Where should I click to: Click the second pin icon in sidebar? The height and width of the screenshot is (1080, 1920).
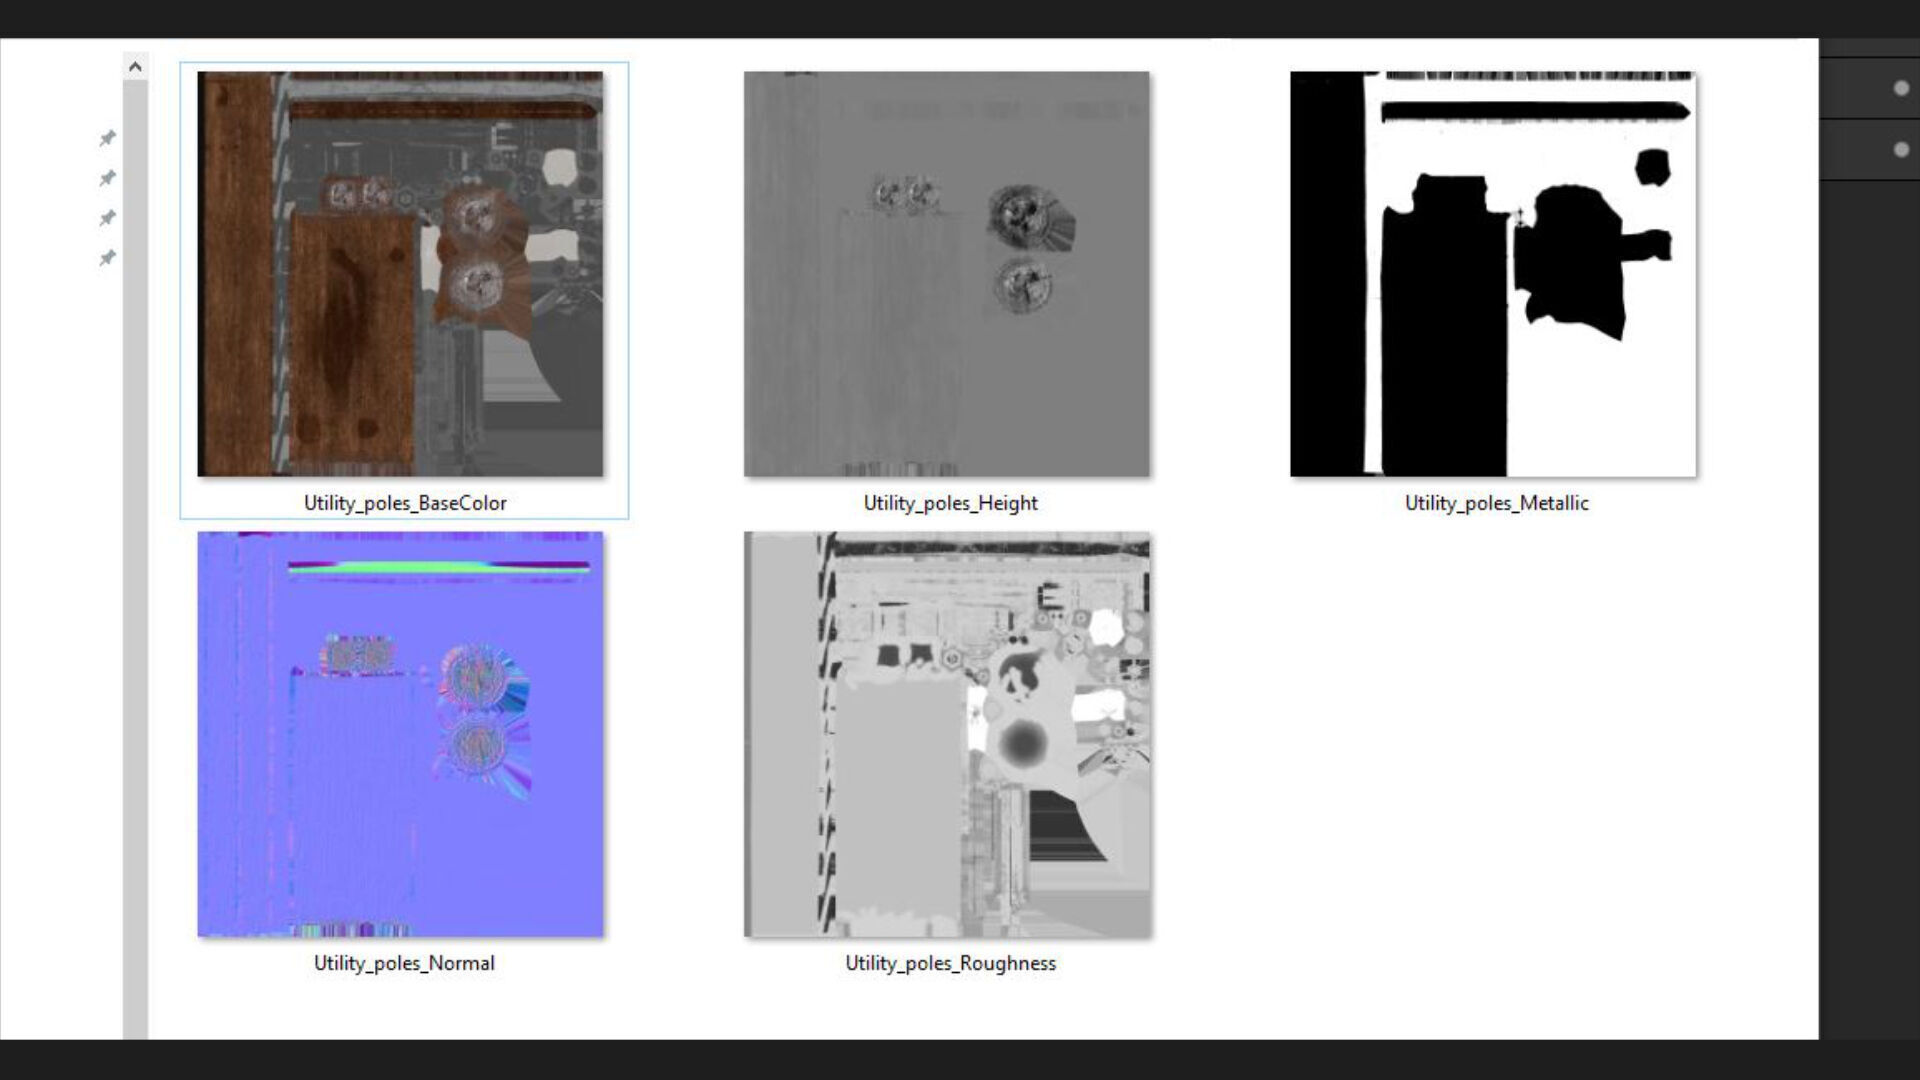click(x=107, y=178)
